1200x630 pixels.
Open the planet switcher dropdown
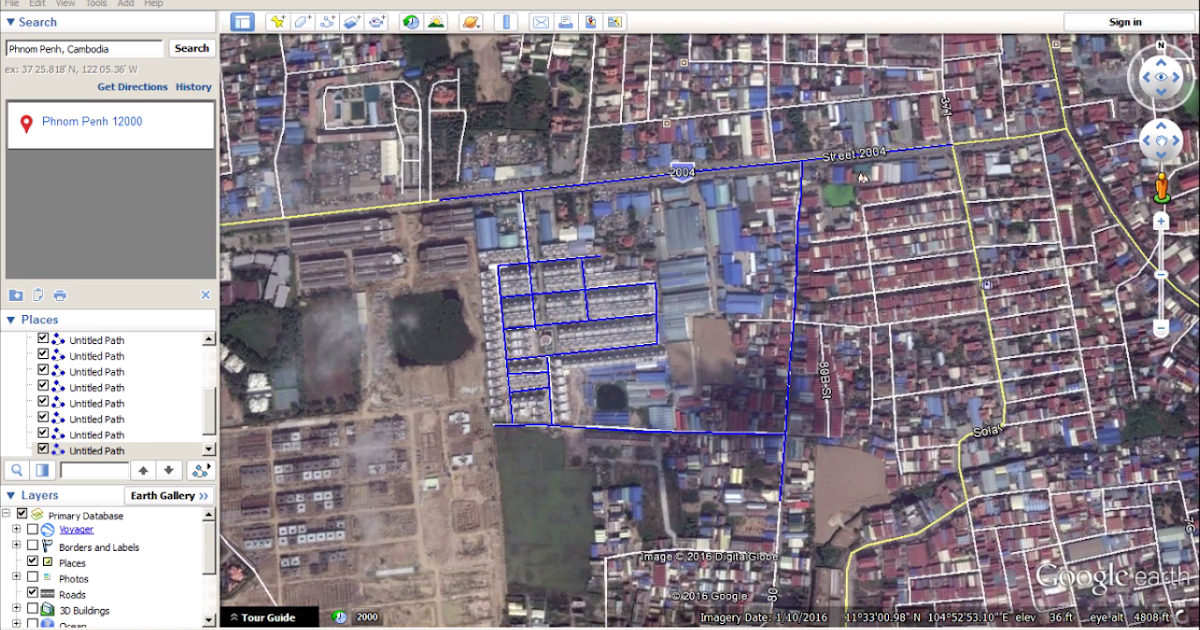point(471,21)
